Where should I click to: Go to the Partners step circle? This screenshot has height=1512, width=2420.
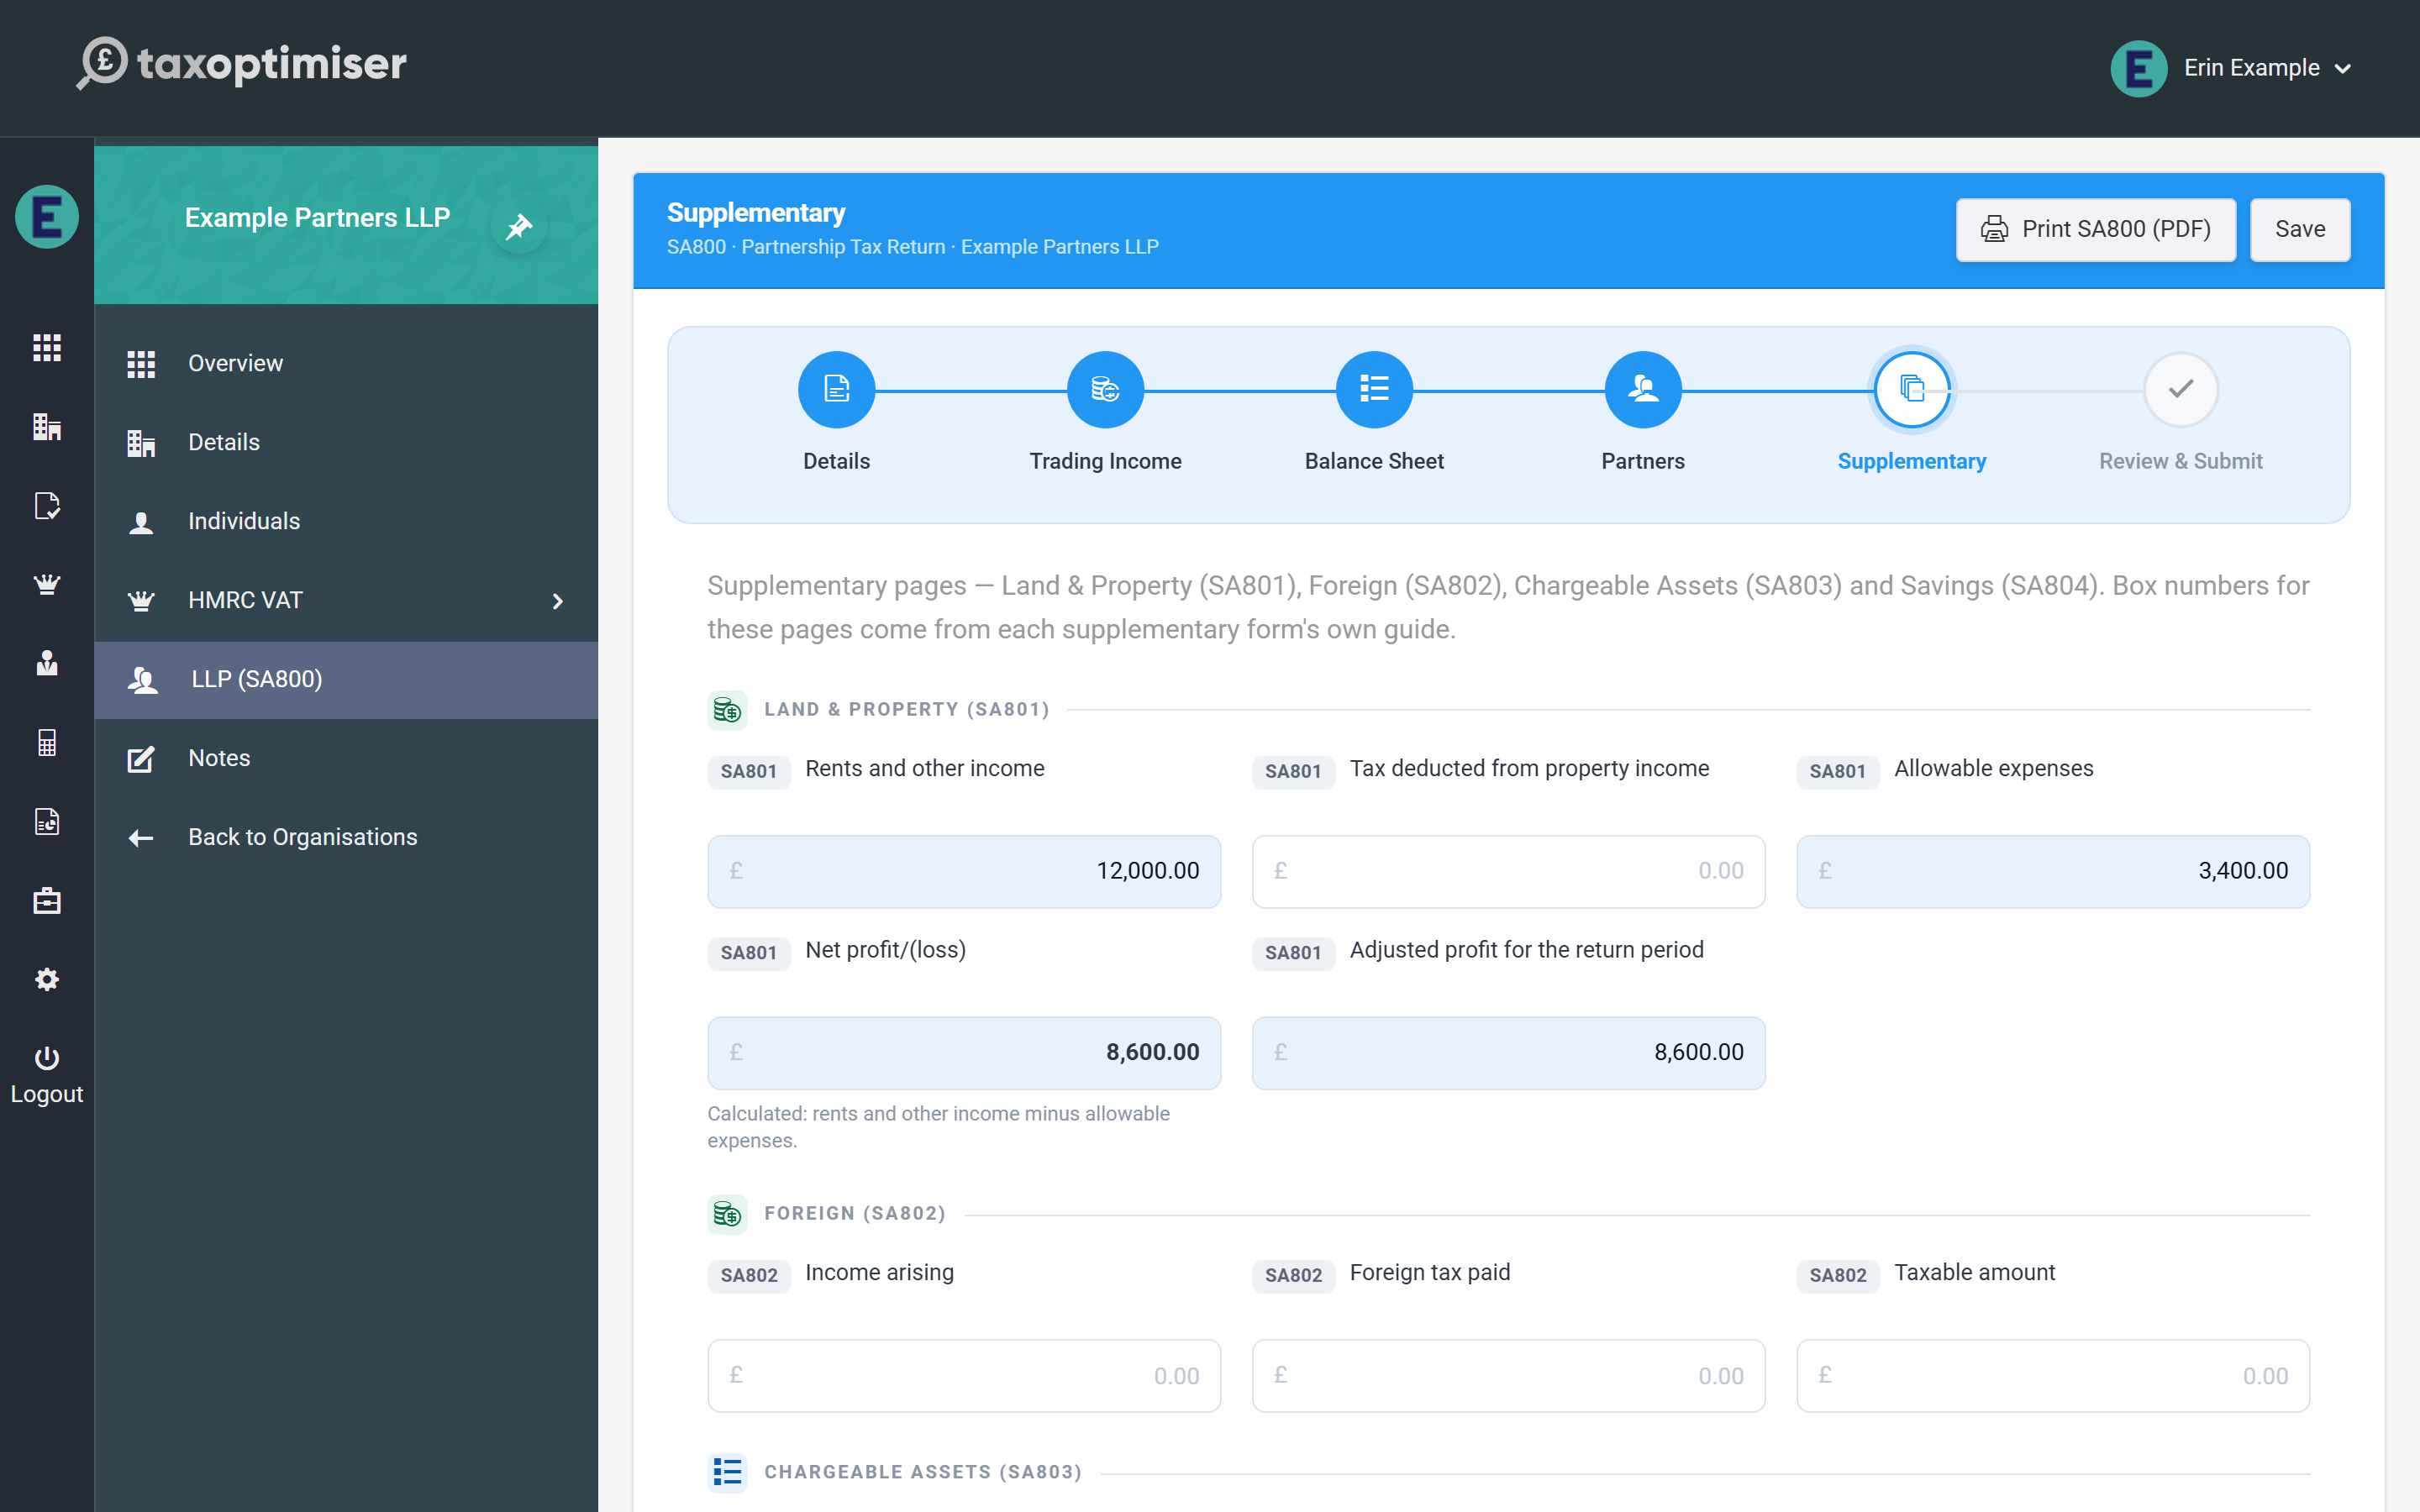[1643, 389]
